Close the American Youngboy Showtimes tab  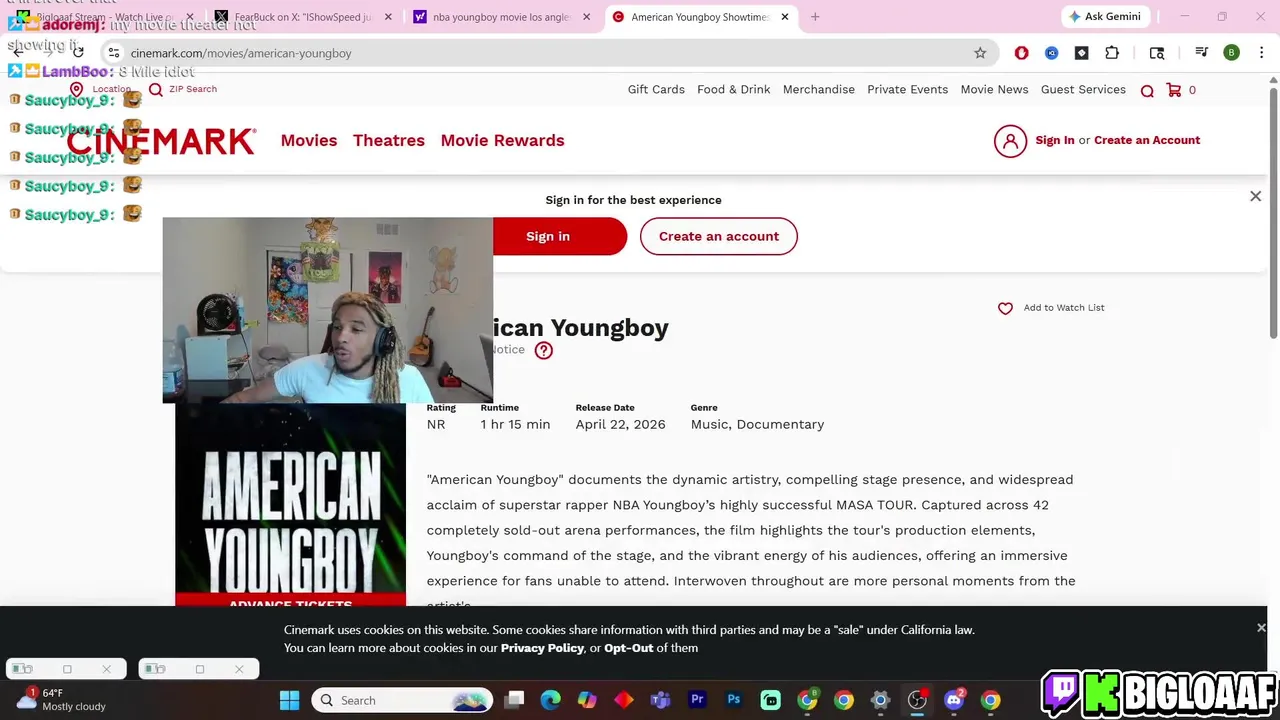[785, 17]
